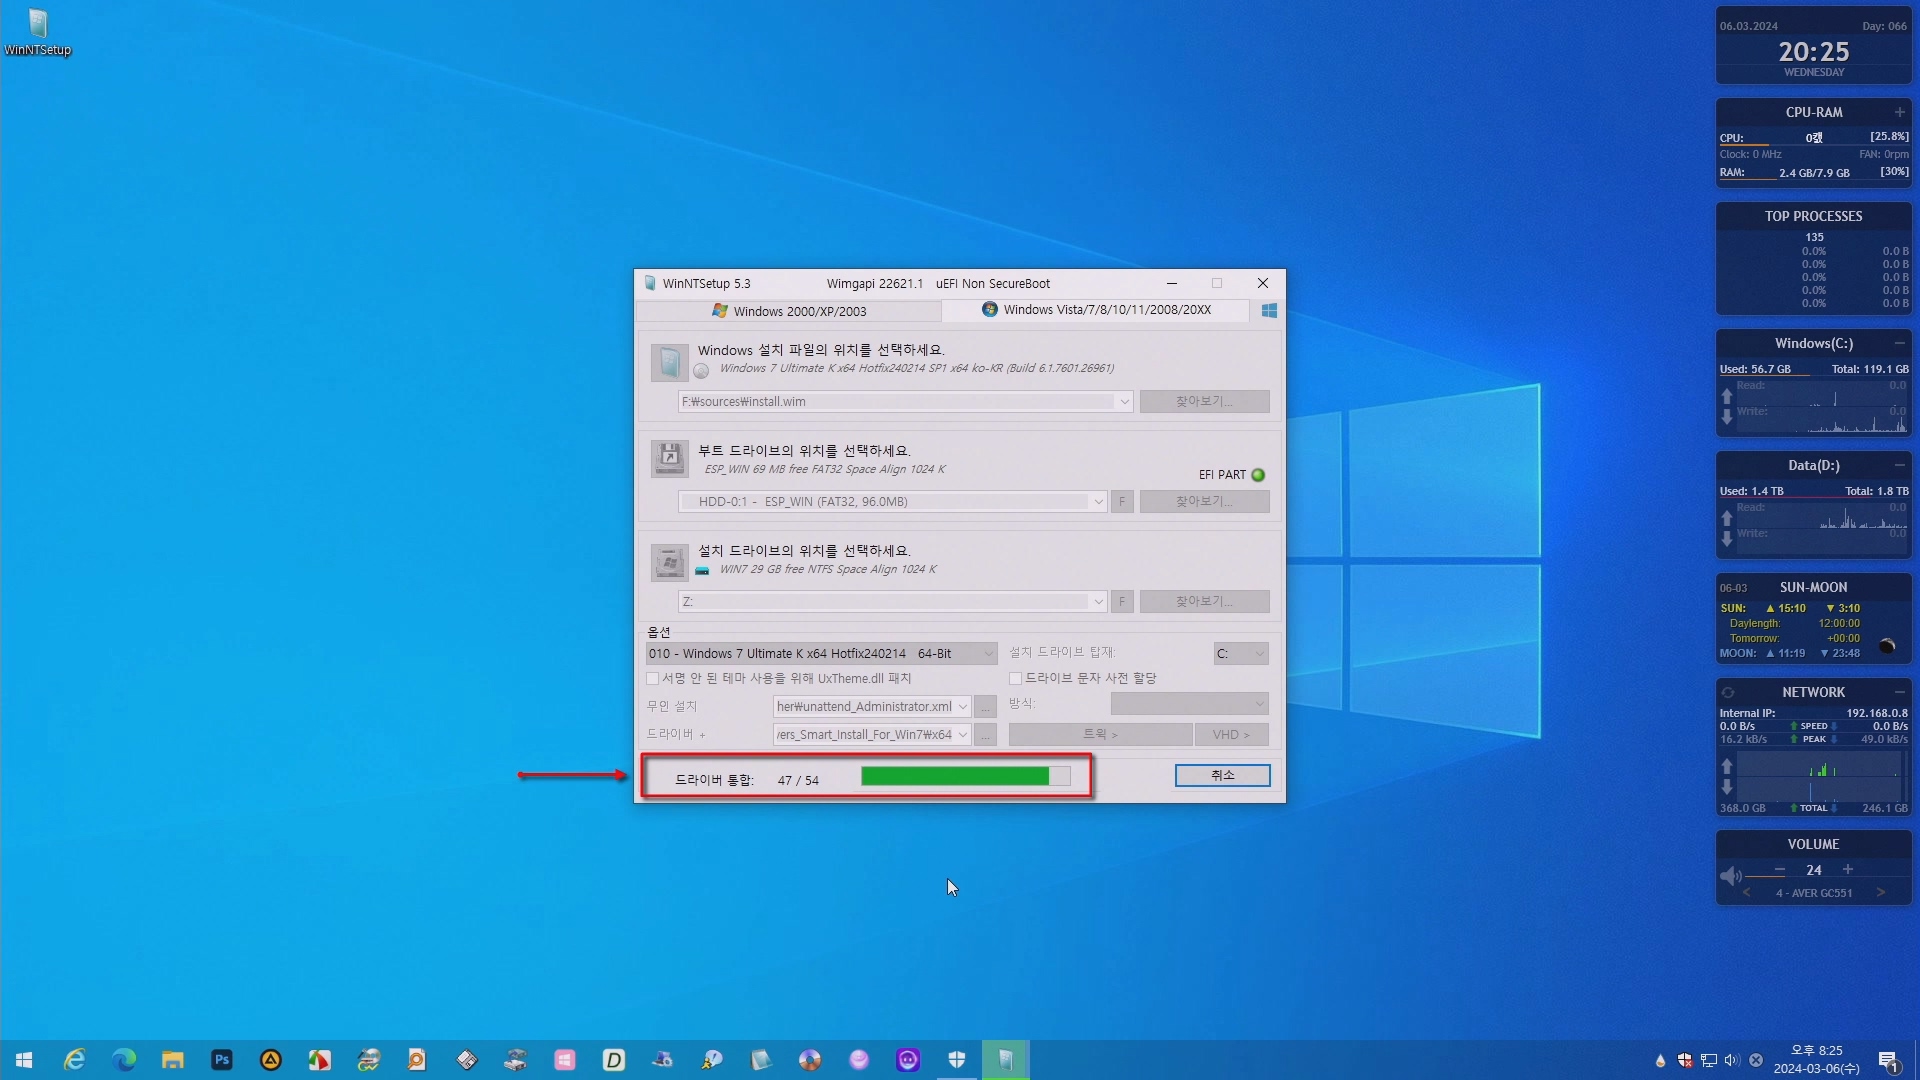This screenshot has width=1920, height=1080.
Task: Open the notification center icon
Action: coord(1888,1060)
